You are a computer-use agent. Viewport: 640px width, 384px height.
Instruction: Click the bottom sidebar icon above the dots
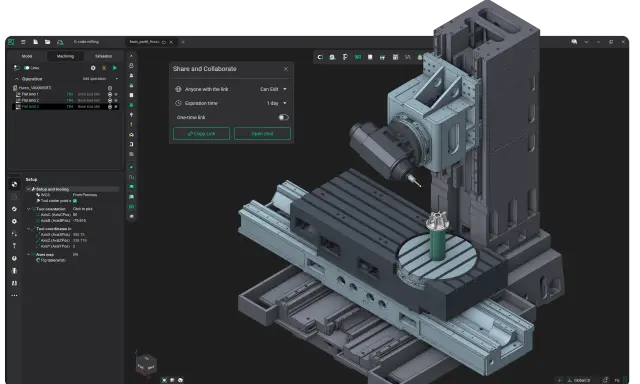tap(14, 283)
